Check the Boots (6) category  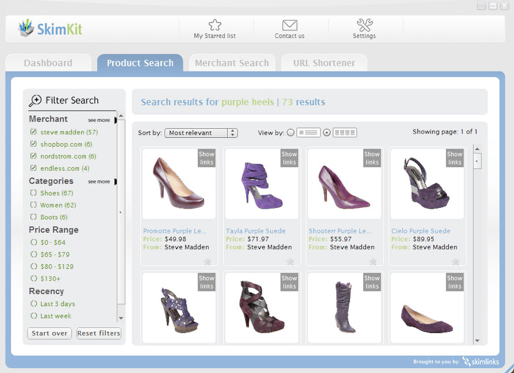(x=33, y=217)
